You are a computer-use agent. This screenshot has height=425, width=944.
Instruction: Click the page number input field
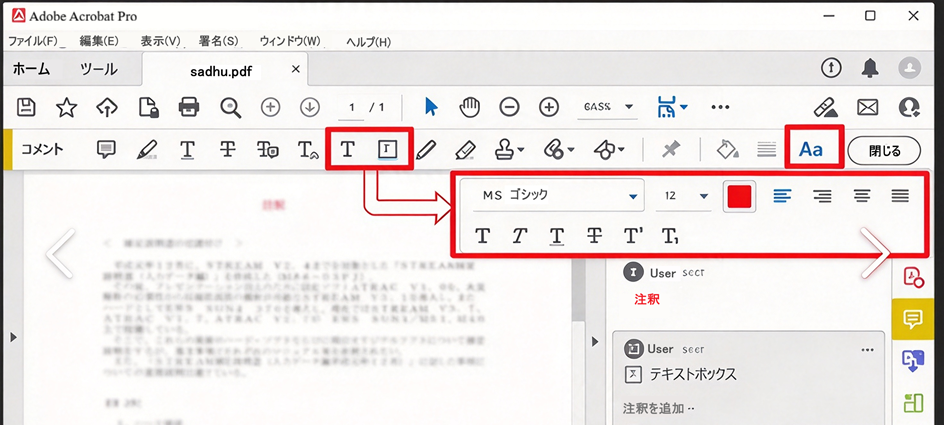pyautogui.click(x=352, y=108)
